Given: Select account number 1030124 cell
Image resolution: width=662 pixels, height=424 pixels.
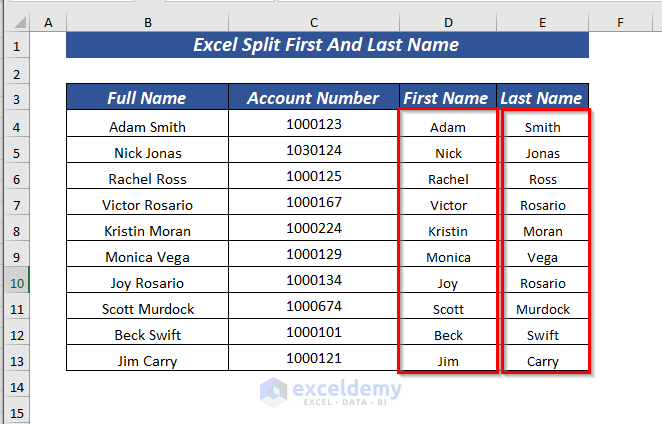Looking at the screenshot, I should pos(313,151).
